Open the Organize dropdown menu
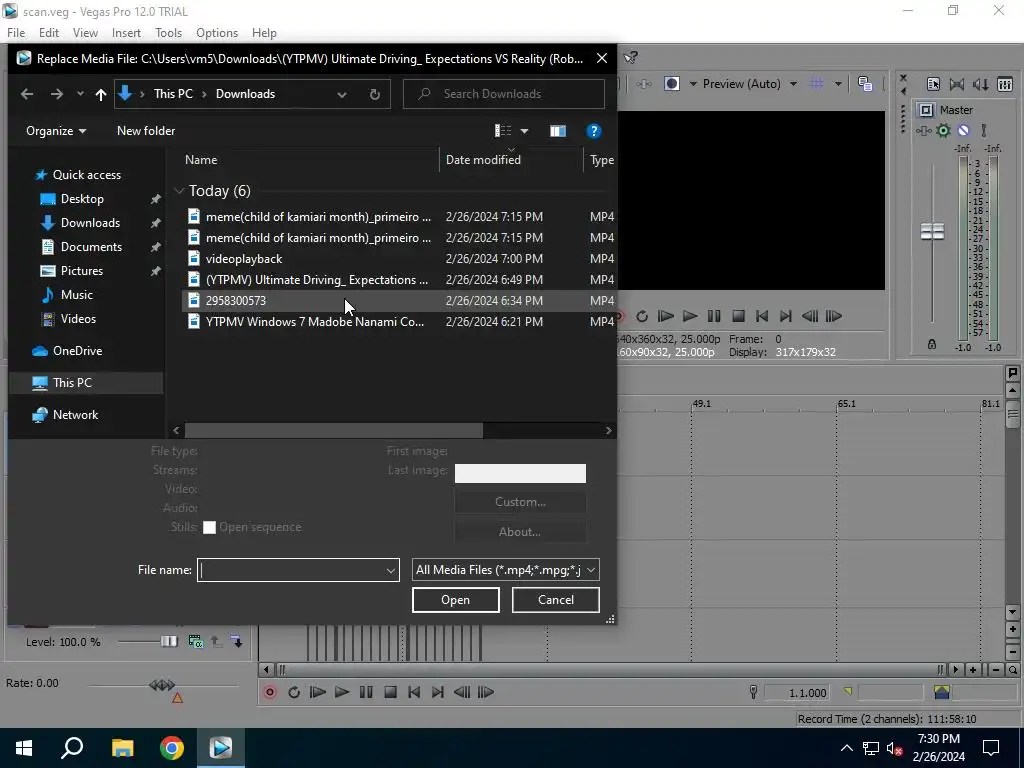 (56, 131)
